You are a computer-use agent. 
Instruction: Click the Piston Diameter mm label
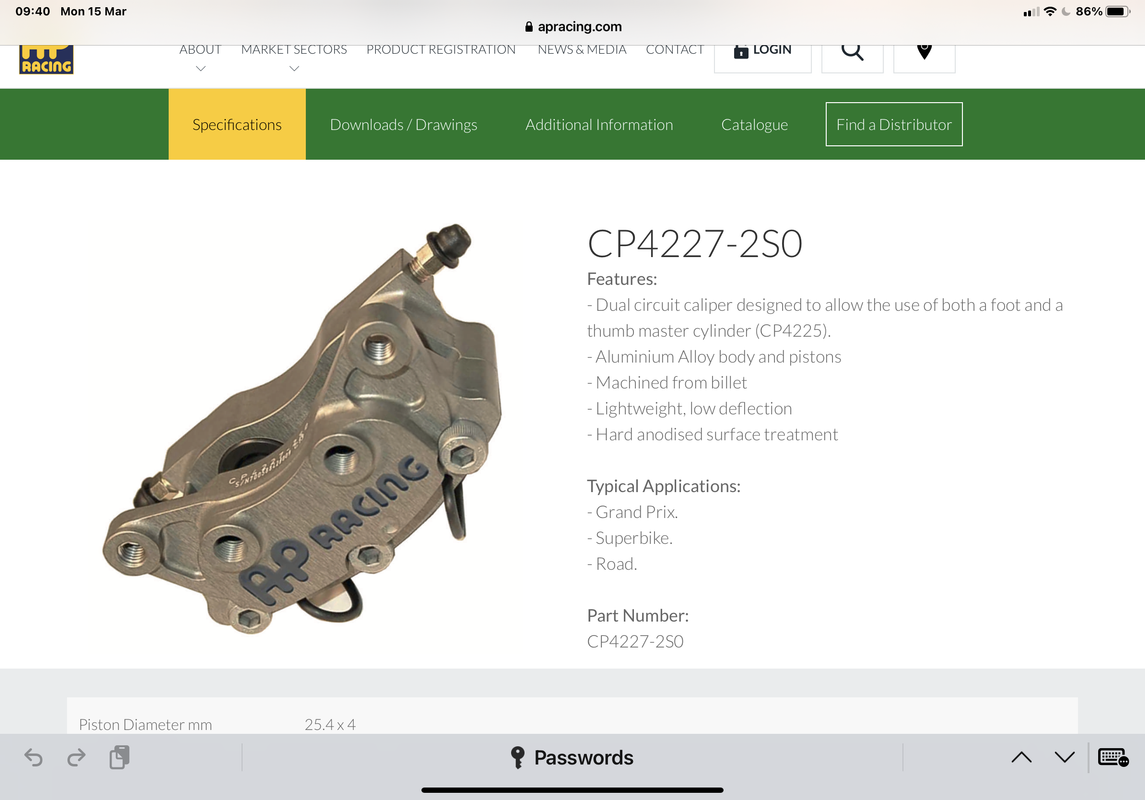145,725
